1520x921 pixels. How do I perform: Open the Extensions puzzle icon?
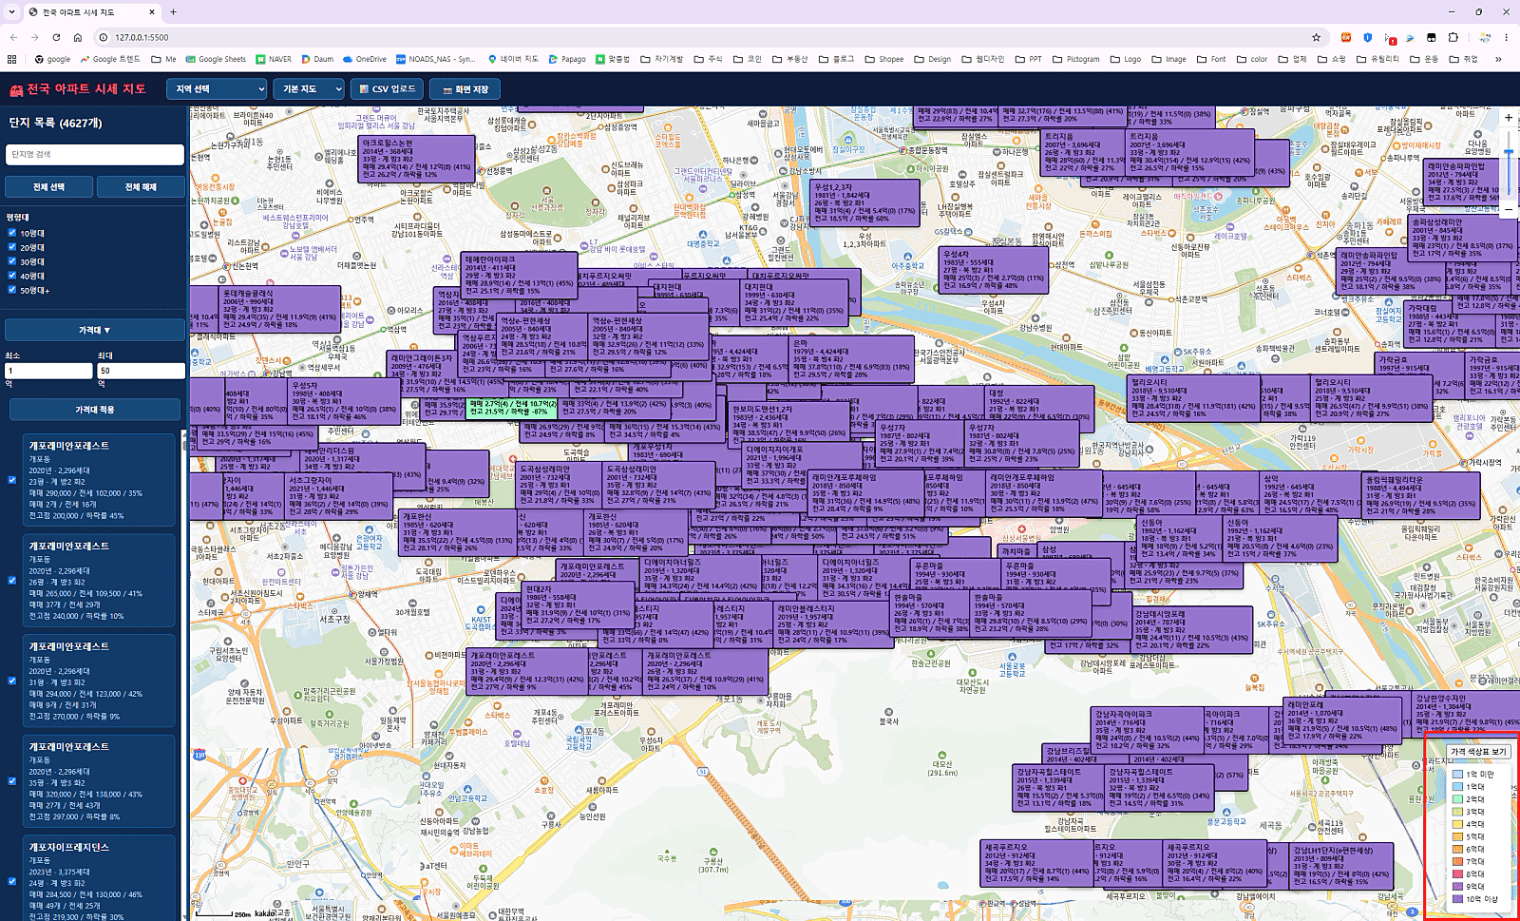click(x=1453, y=37)
